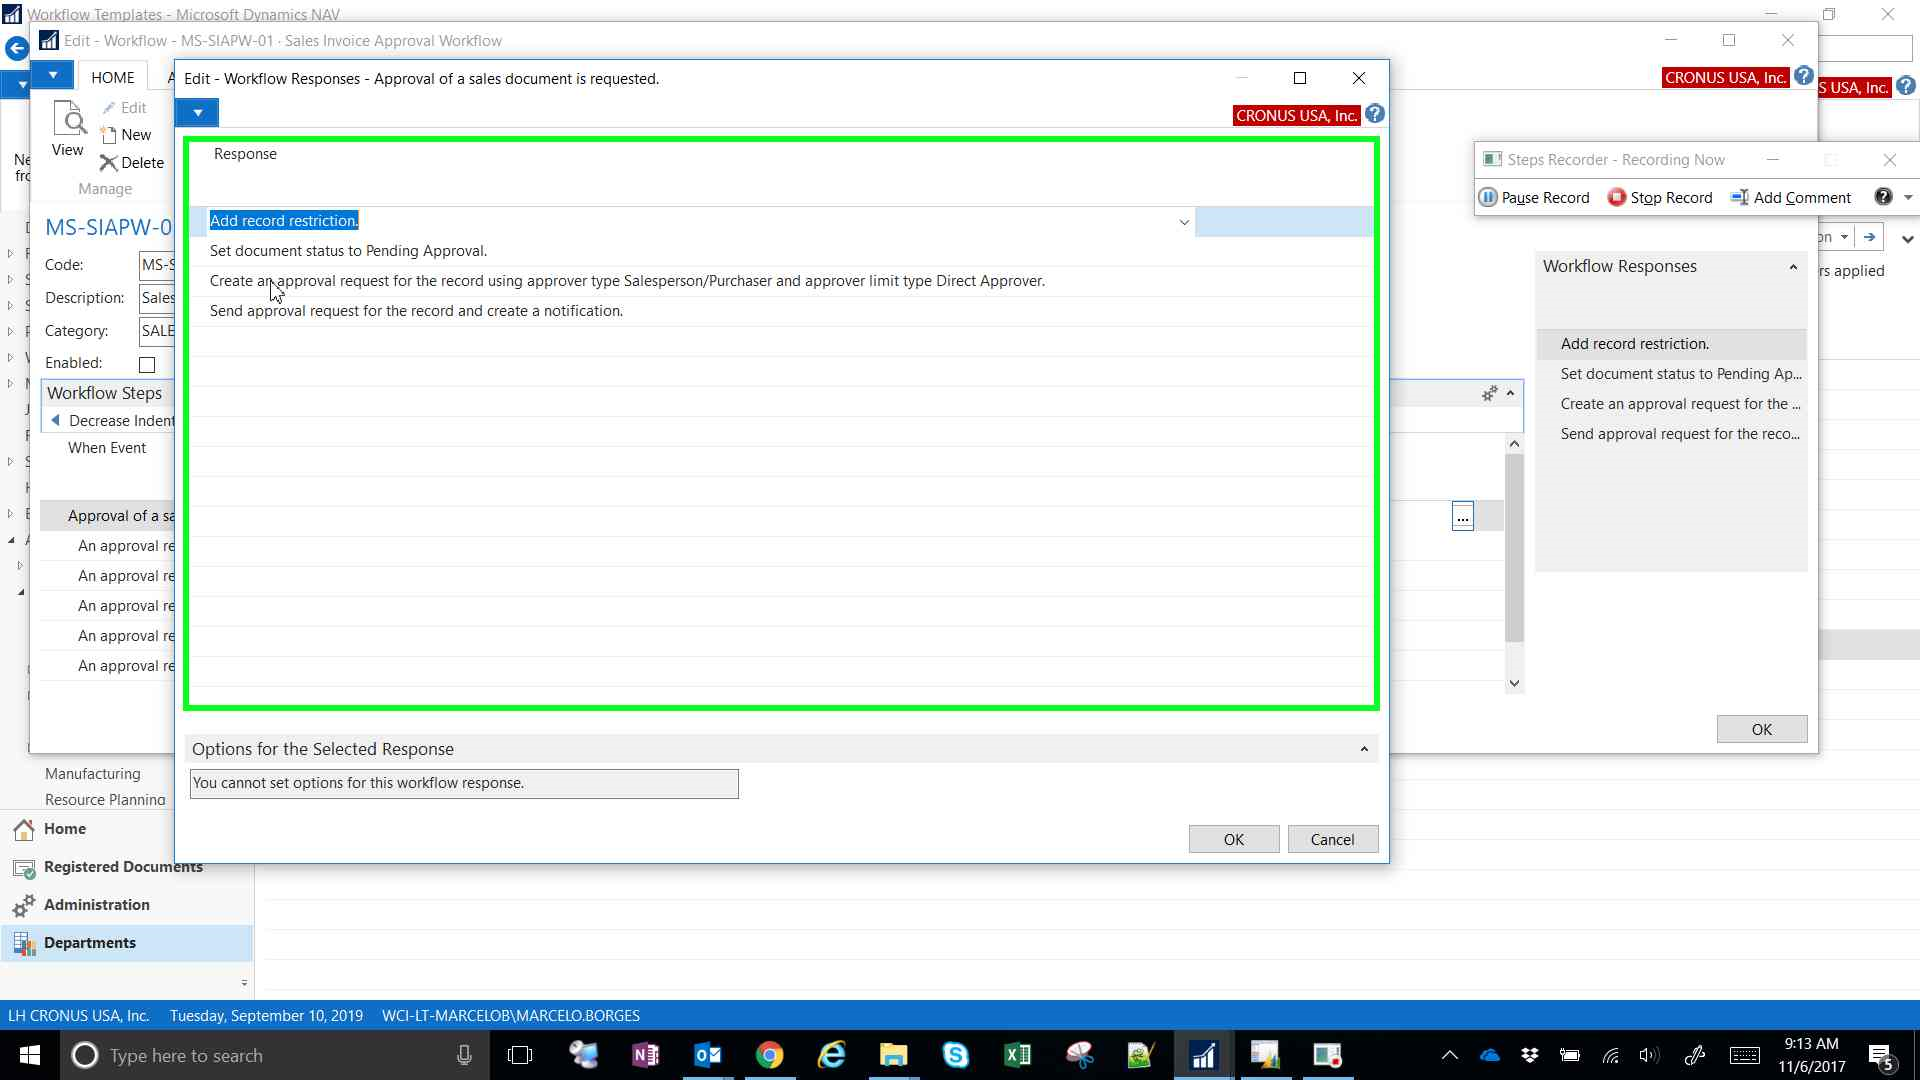Open the Add record restriction dropdown

[x=1184, y=222]
